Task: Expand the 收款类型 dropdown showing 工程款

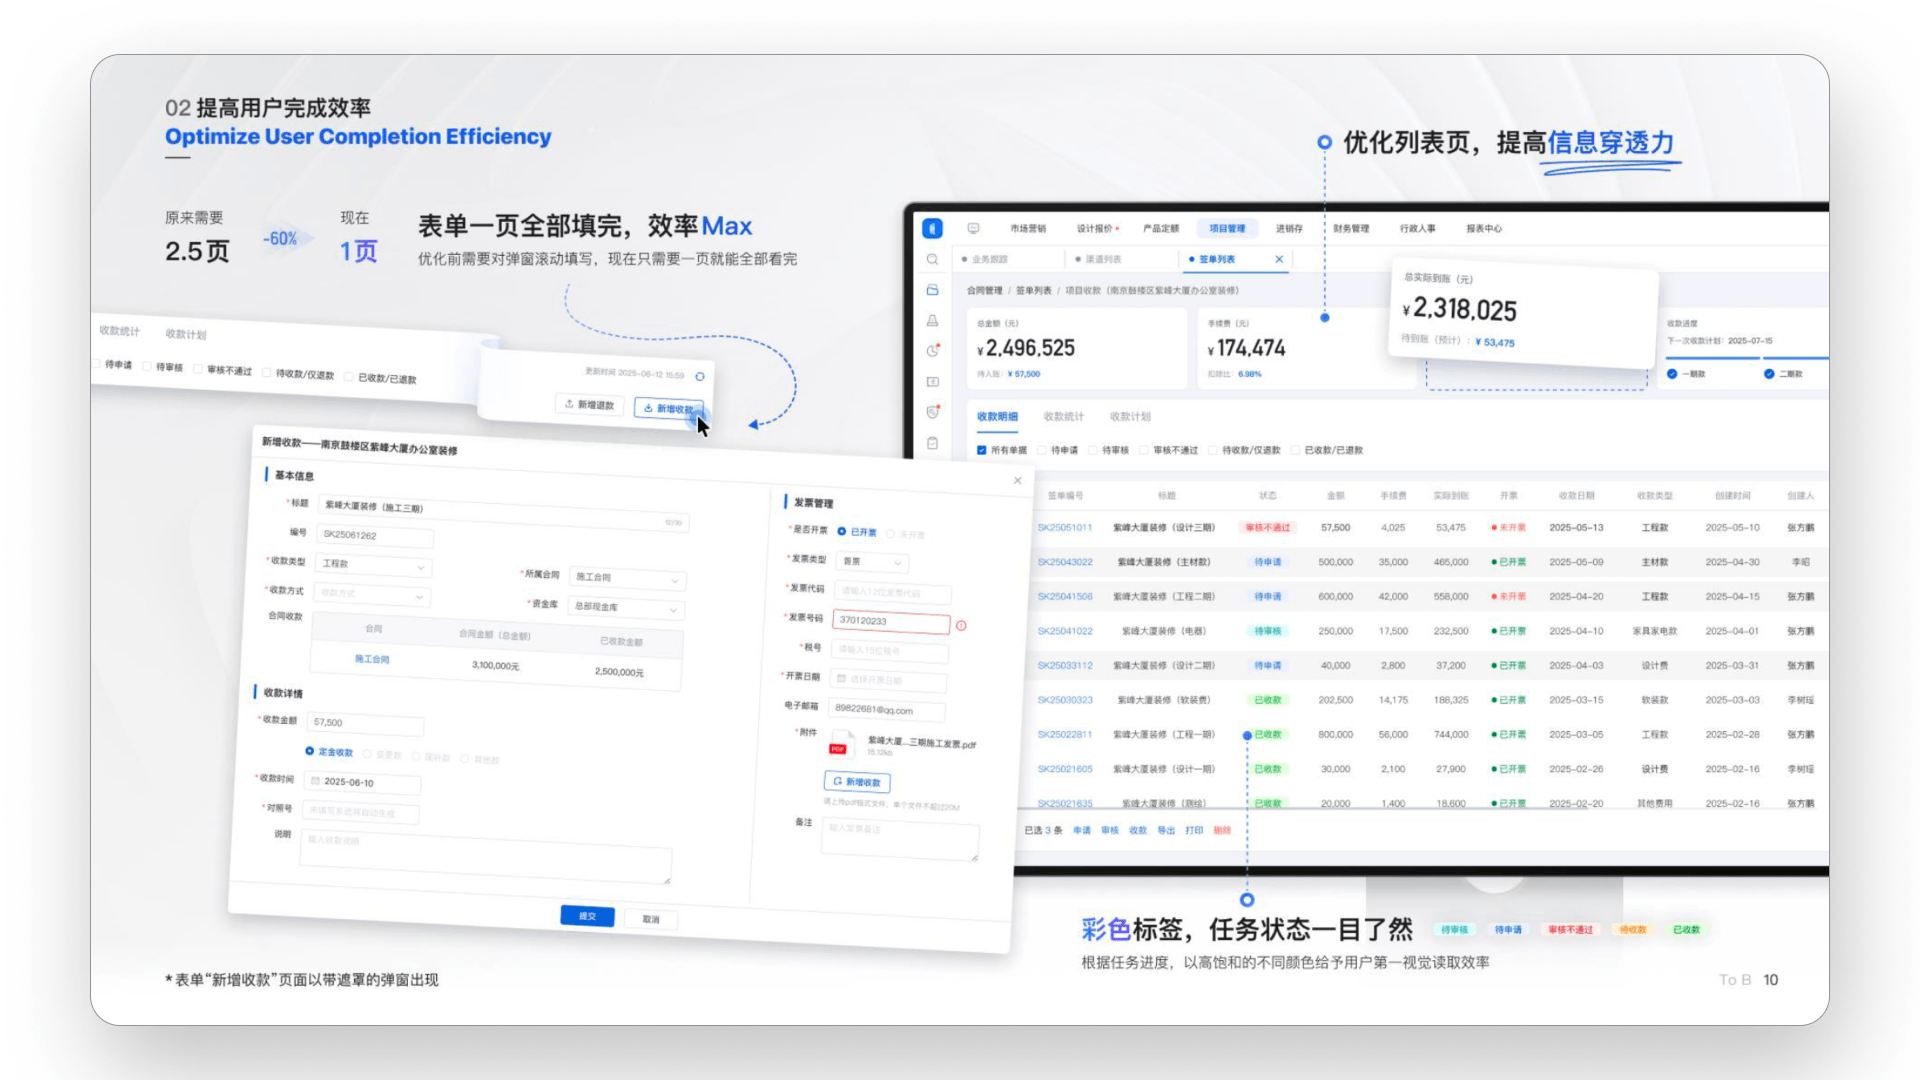Action: coord(373,565)
